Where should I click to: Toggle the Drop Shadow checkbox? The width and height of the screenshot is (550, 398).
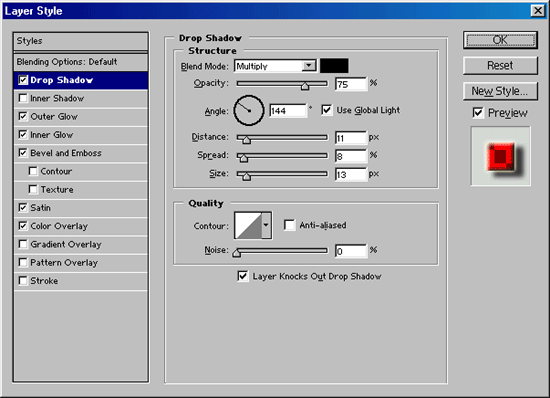point(23,80)
